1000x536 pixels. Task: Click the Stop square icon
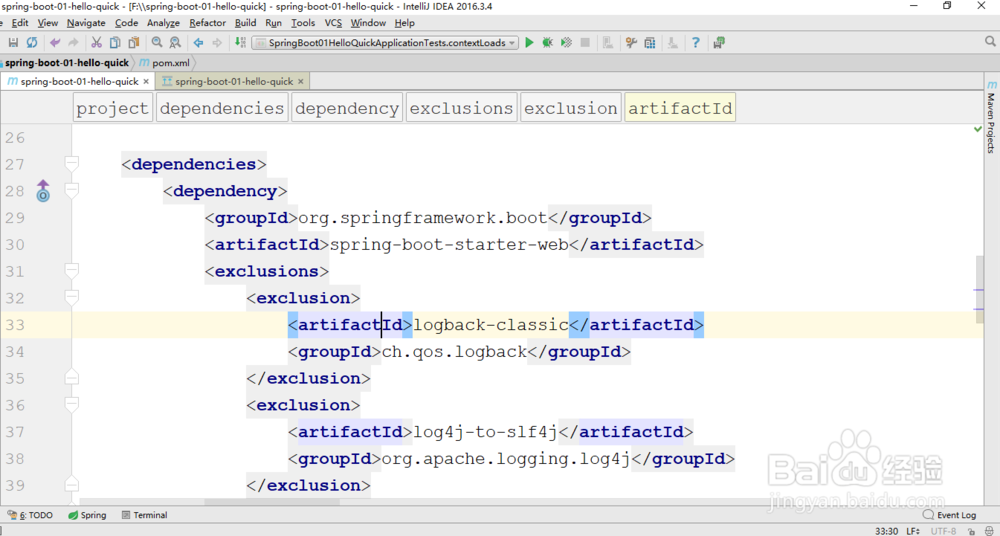pos(585,43)
